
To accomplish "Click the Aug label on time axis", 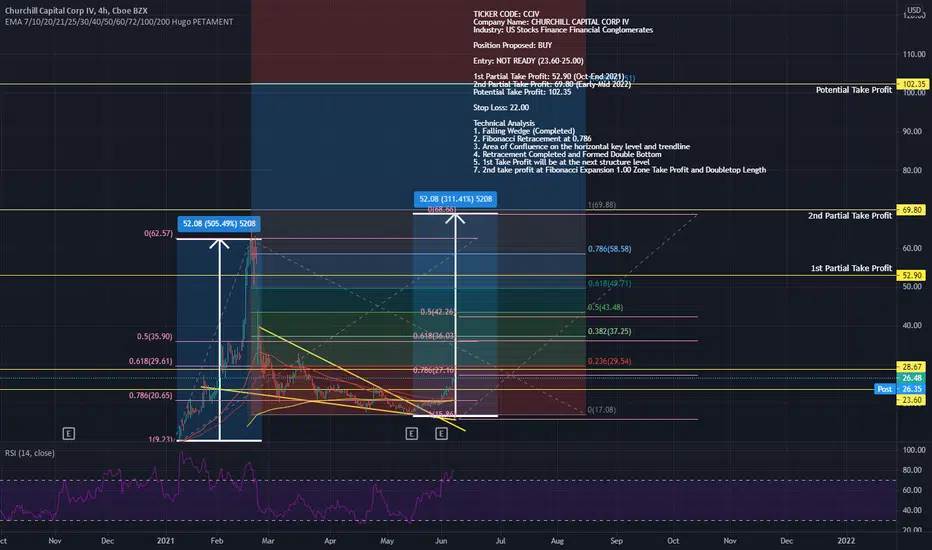I will (557, 540).
